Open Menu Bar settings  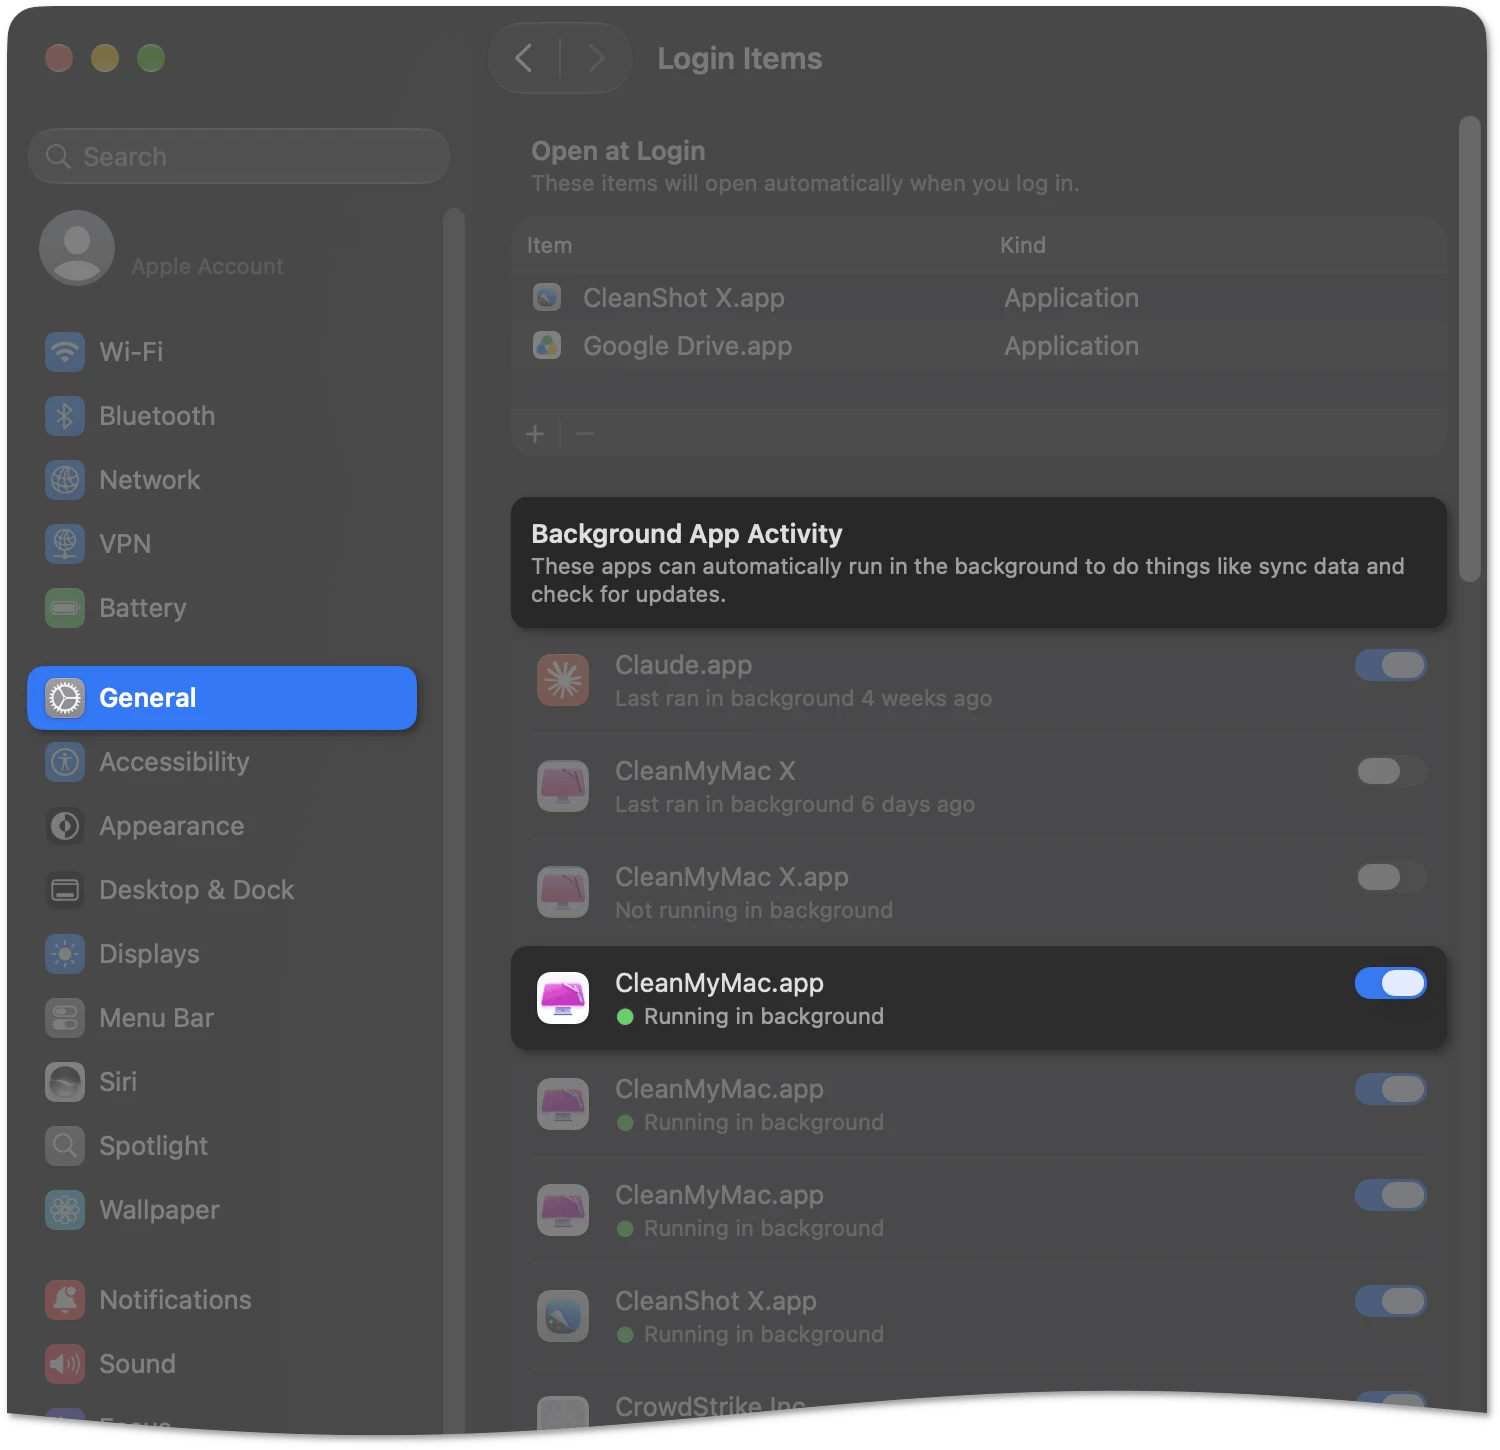tap(222, 1018)
